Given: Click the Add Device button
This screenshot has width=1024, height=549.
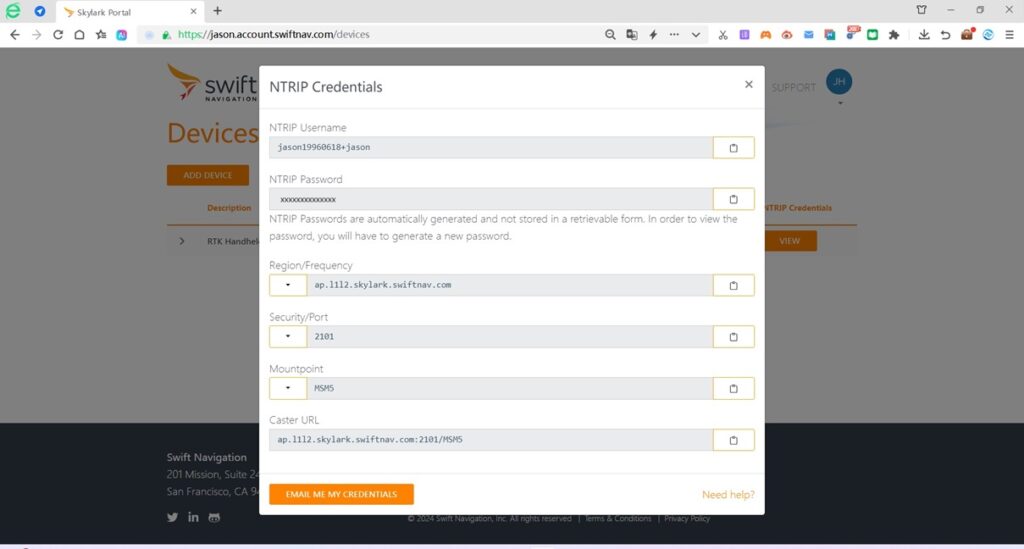Looking at the screenshot, I should coord(208,175).
